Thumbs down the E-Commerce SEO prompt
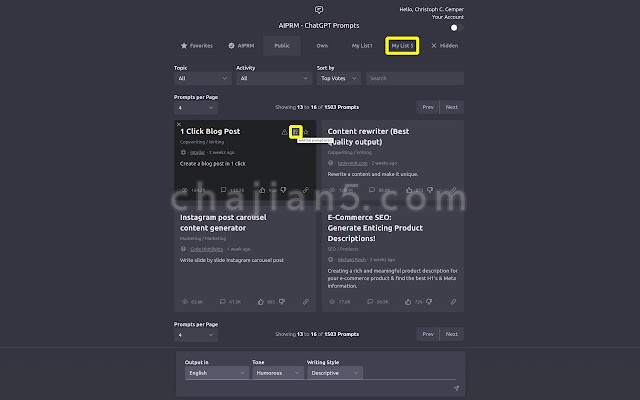 point(429,302)
